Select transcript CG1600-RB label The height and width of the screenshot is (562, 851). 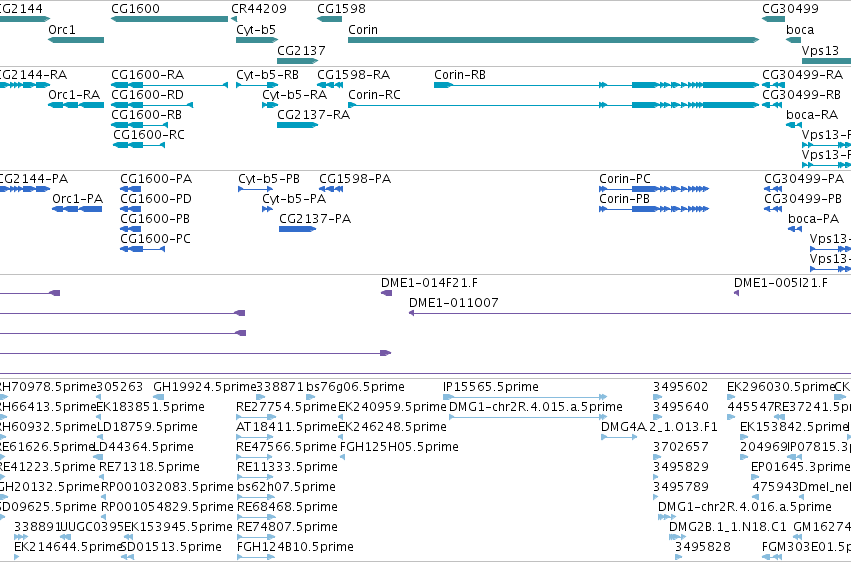tap(147, 115)
